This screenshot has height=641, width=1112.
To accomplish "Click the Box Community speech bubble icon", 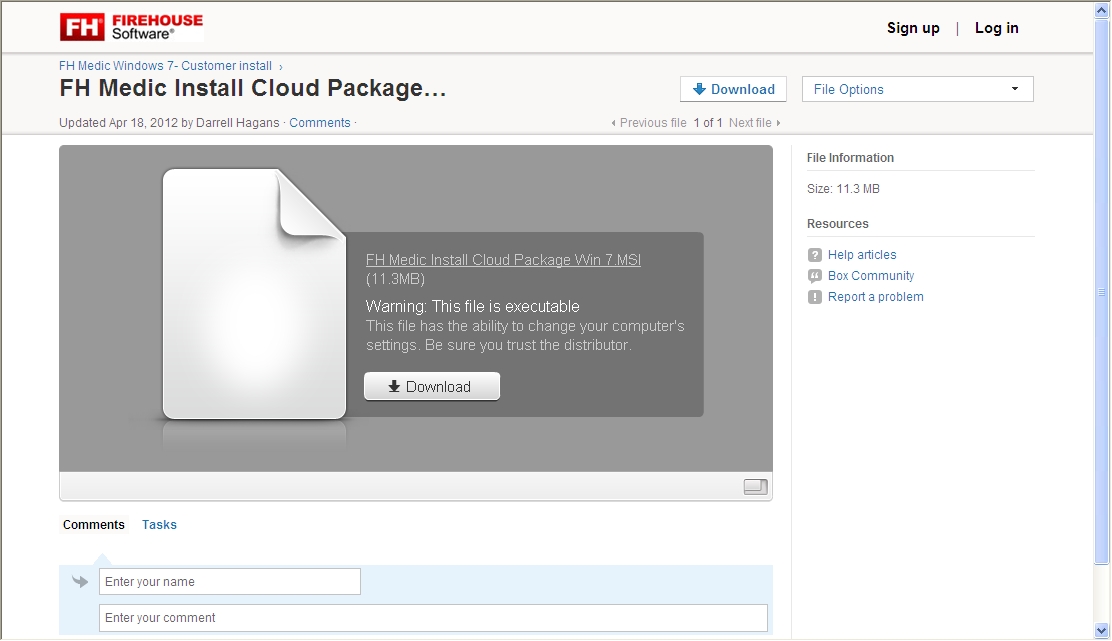I will [x=815, y=276].
